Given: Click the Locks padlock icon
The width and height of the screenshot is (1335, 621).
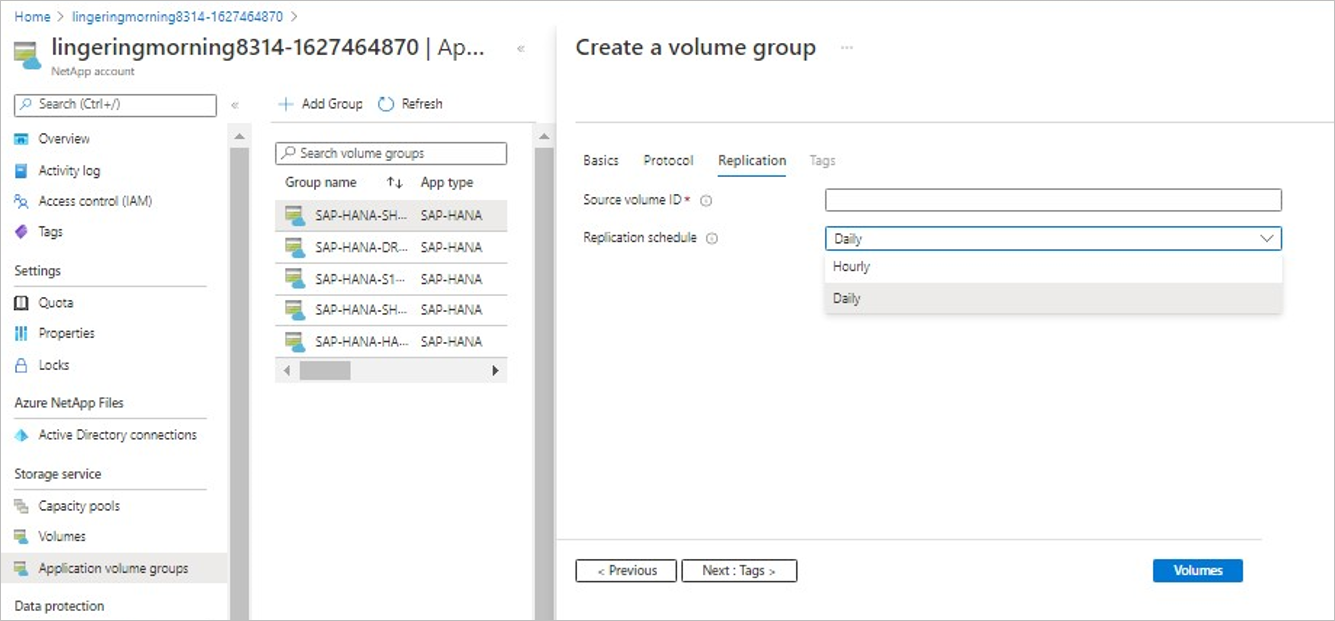Looking at the screenshot, I should [x=21, y=365].
